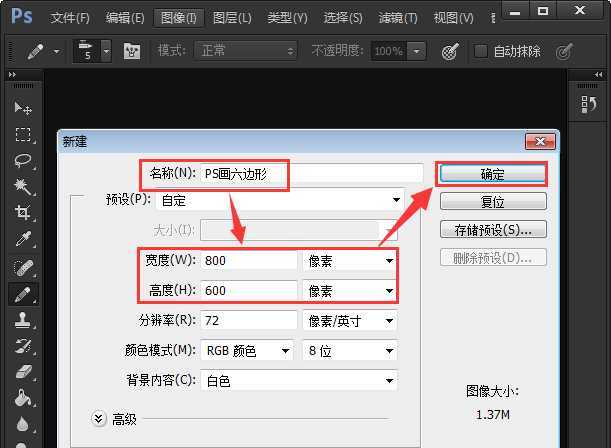
Task: Open the resolution unit 像素/英寸 dropdown
Action: (x=350, y=321)
